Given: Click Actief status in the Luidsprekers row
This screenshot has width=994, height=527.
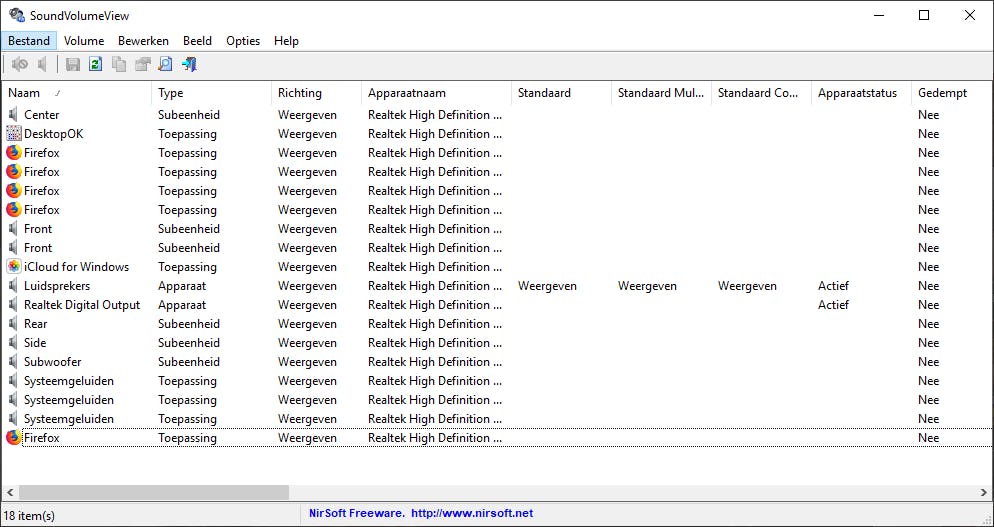Looking at the screenshot, I should pos(833,286).
